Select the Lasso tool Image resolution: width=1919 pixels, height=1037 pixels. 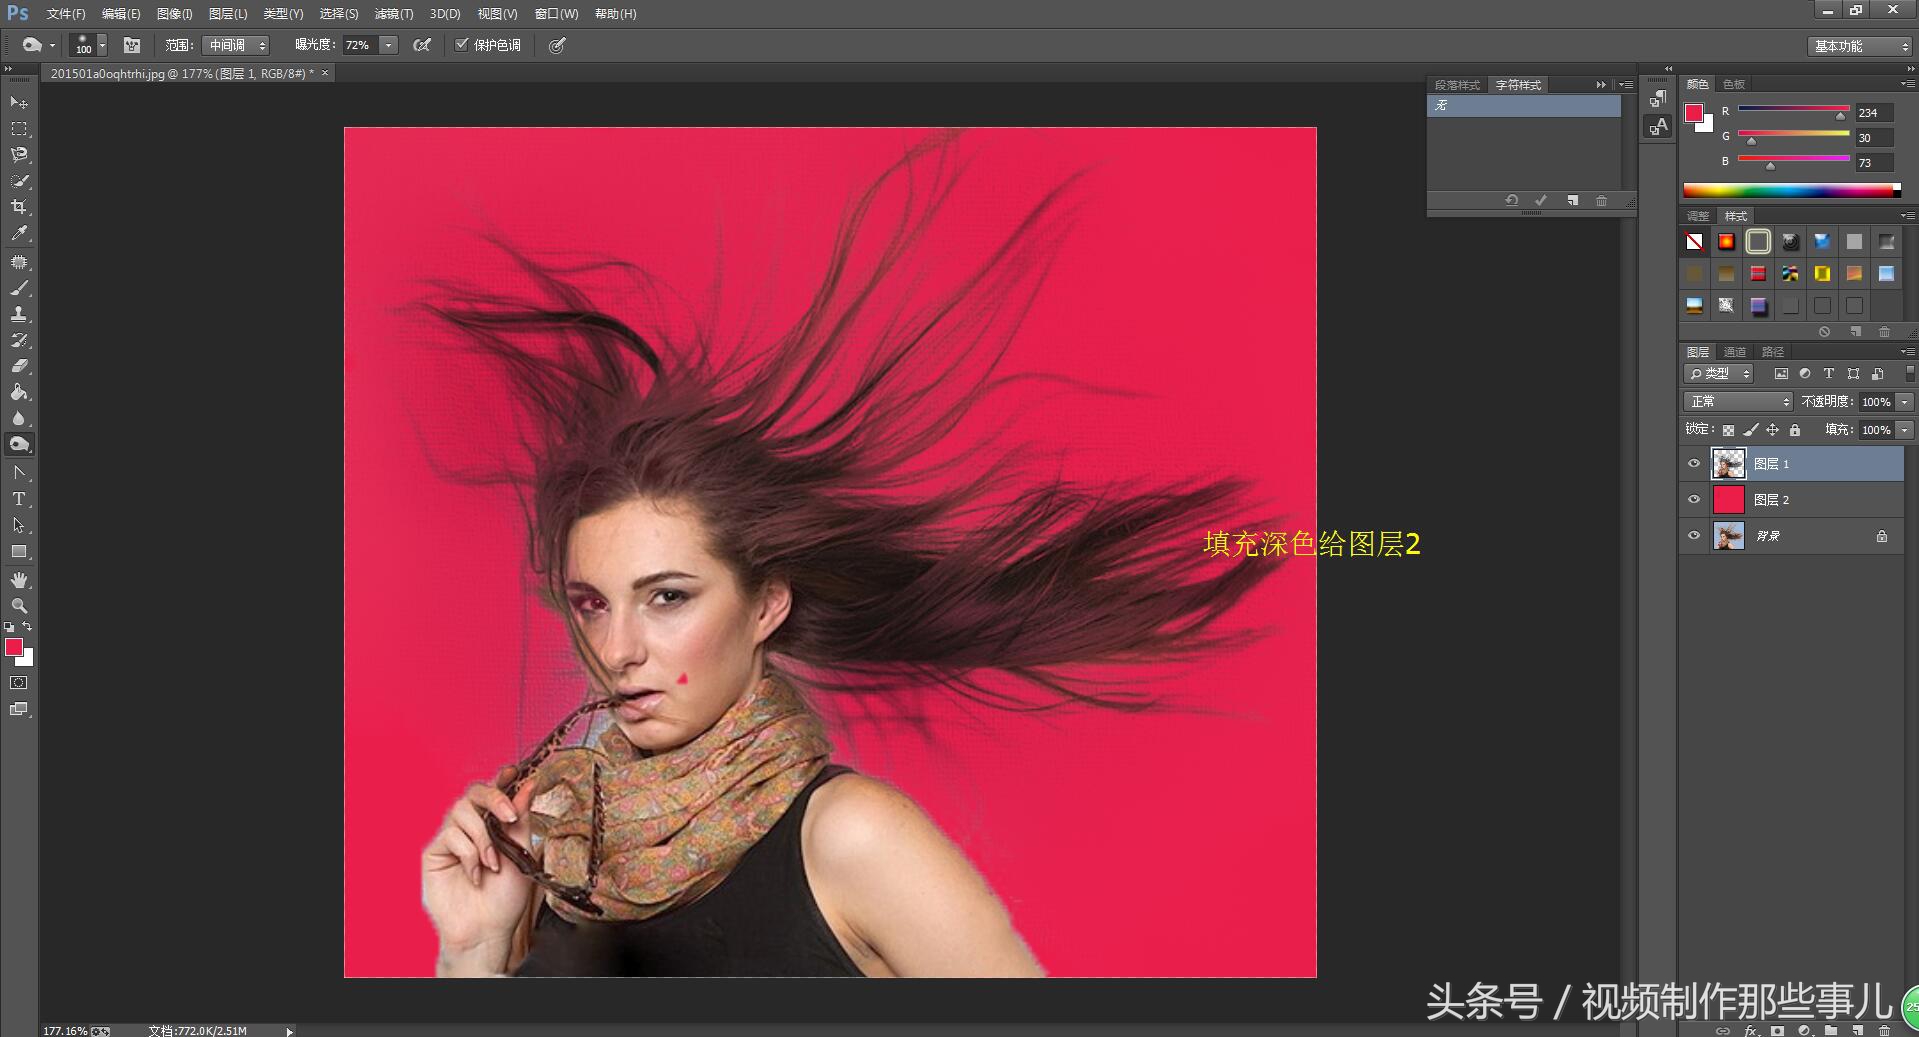tap(19, 155)
